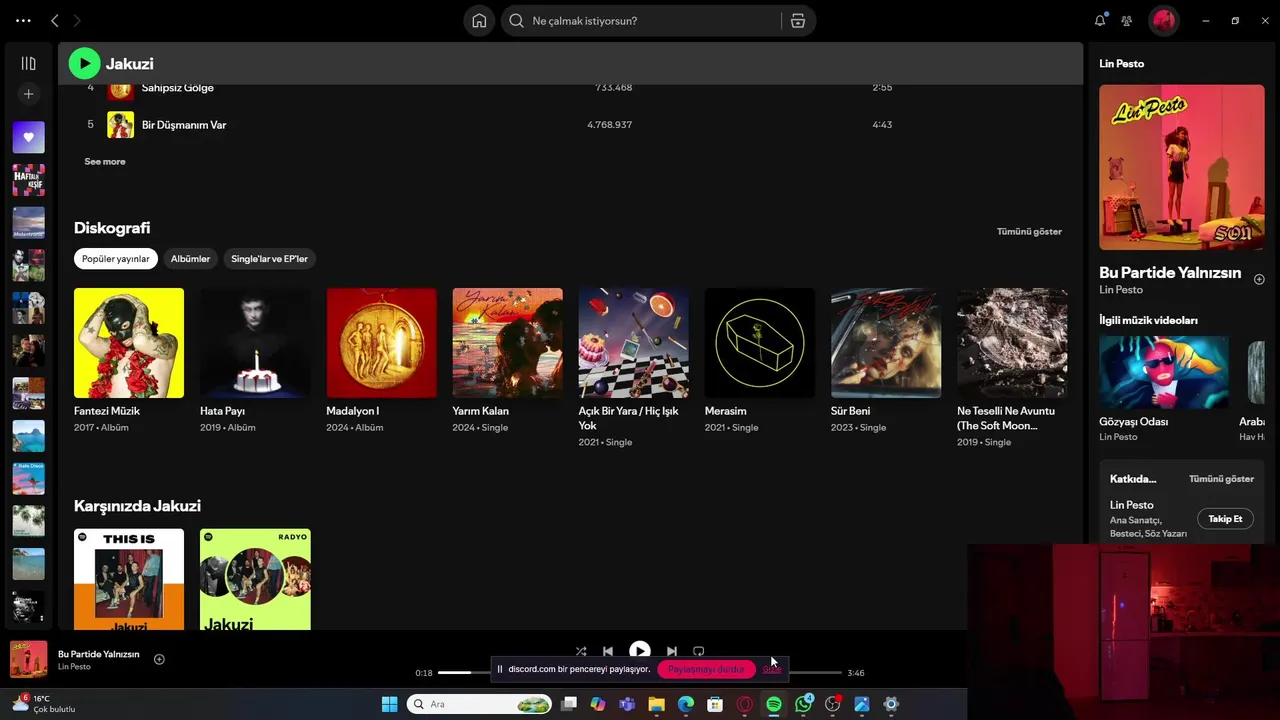Open the Jakuzi Radyo playlist
The width and height of the screenshot is (1280, 720).
click(255, 579)
